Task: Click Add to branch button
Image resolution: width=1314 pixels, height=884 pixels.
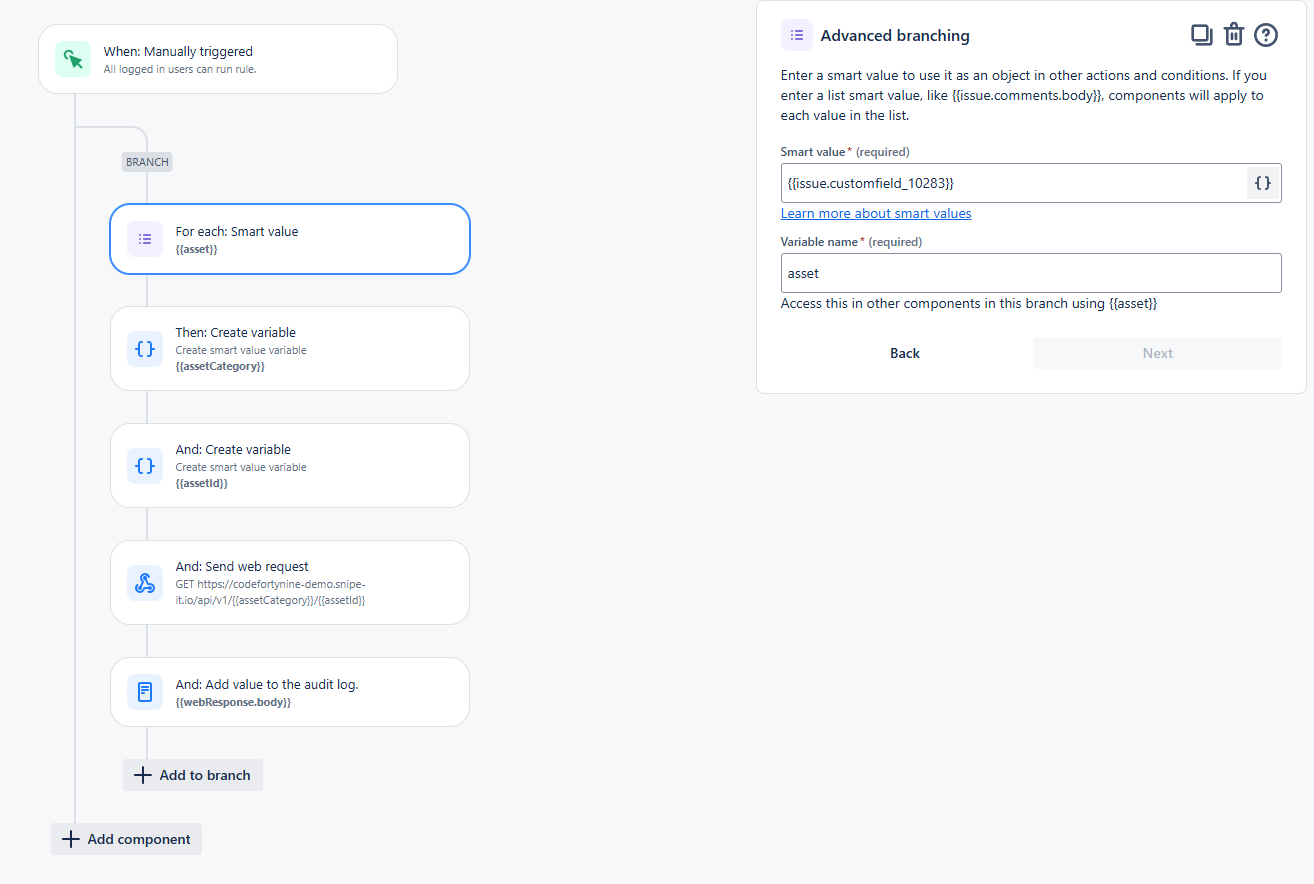Action: pyautogui.click(x=193, y=775)
